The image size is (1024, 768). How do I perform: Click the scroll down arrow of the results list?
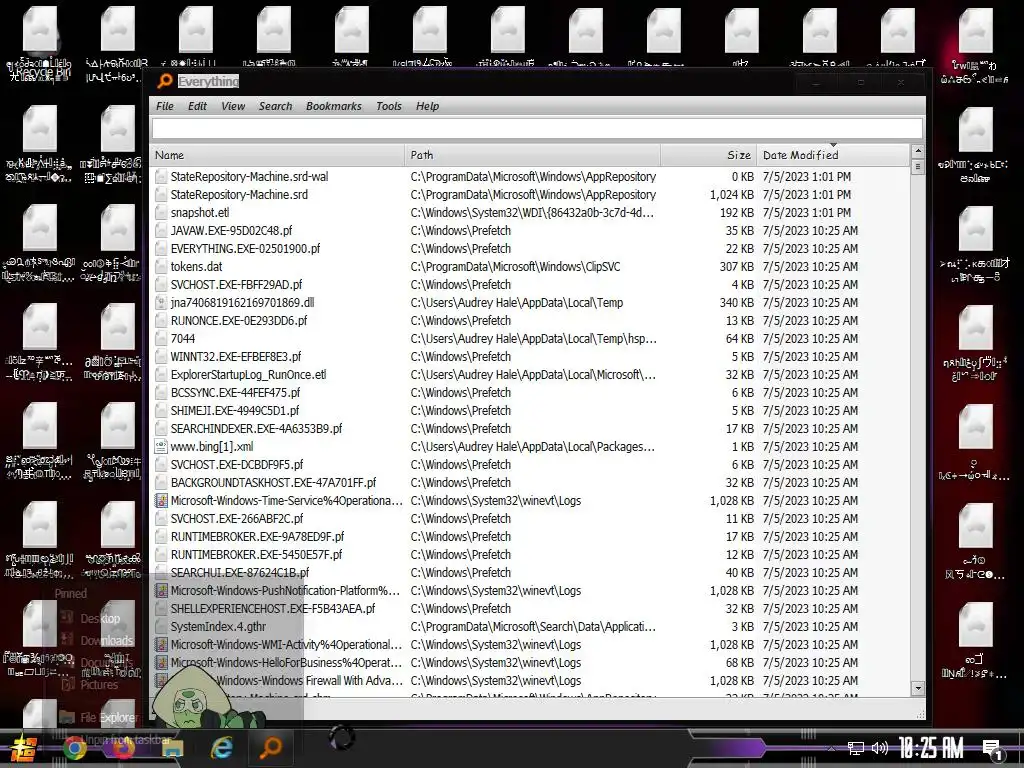pos(918,688)
